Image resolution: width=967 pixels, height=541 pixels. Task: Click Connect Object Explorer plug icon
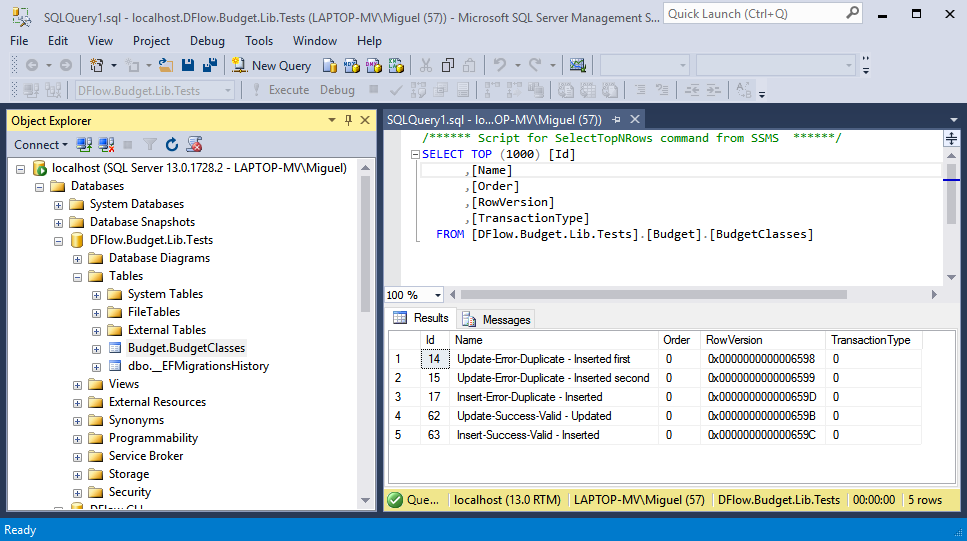[84, 145]
